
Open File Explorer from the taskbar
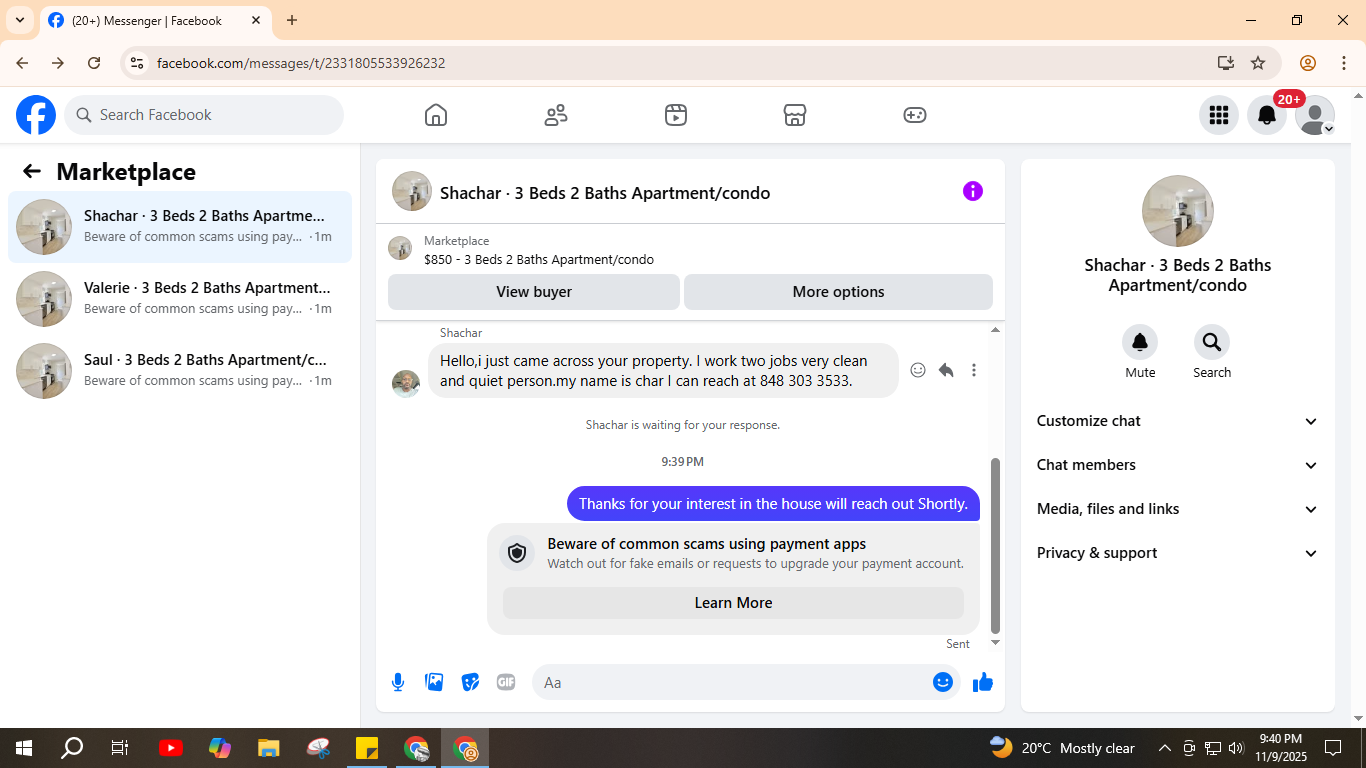268,748
